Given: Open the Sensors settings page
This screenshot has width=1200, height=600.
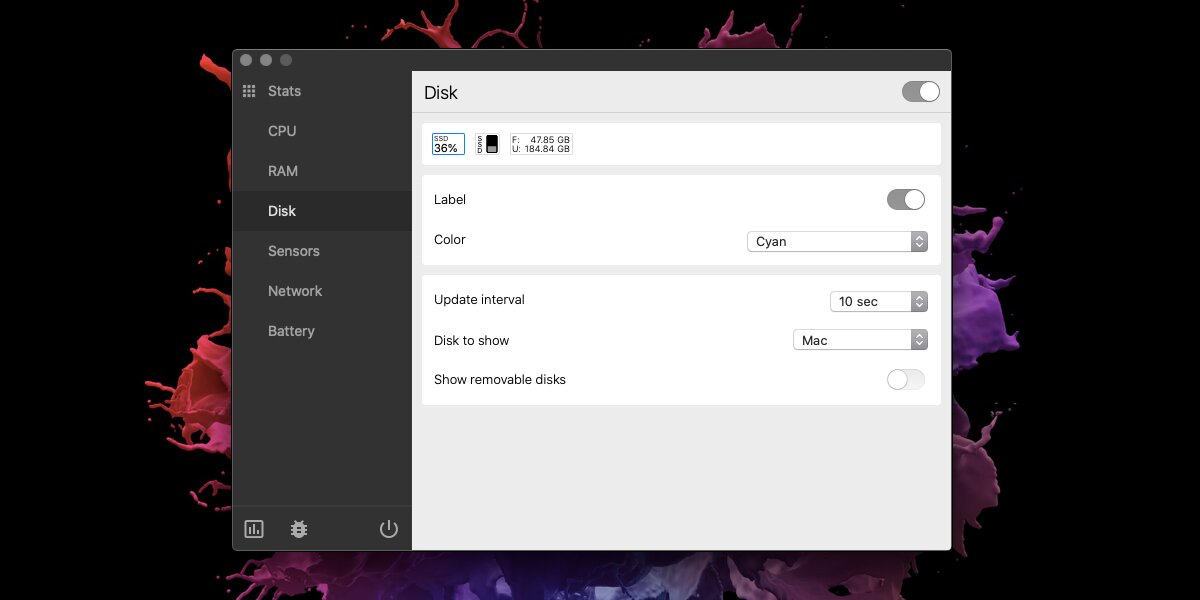Looking at the screenshot, I should (x=294, y=251).
